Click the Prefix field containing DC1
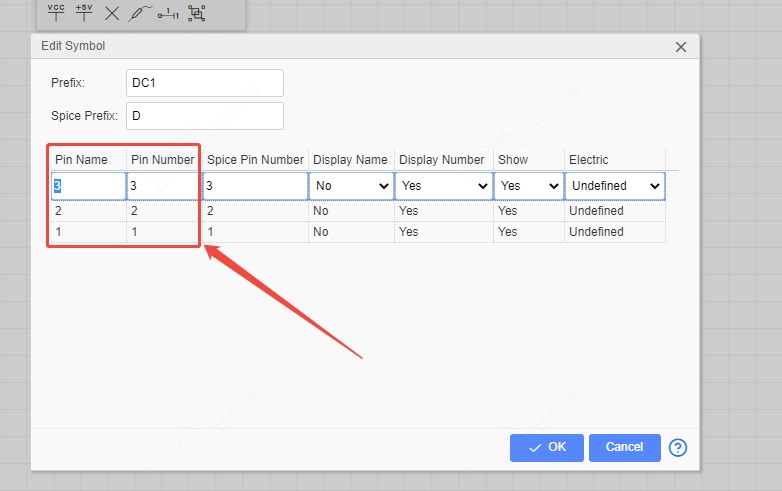Screen dimensions: 782x491 205,83
